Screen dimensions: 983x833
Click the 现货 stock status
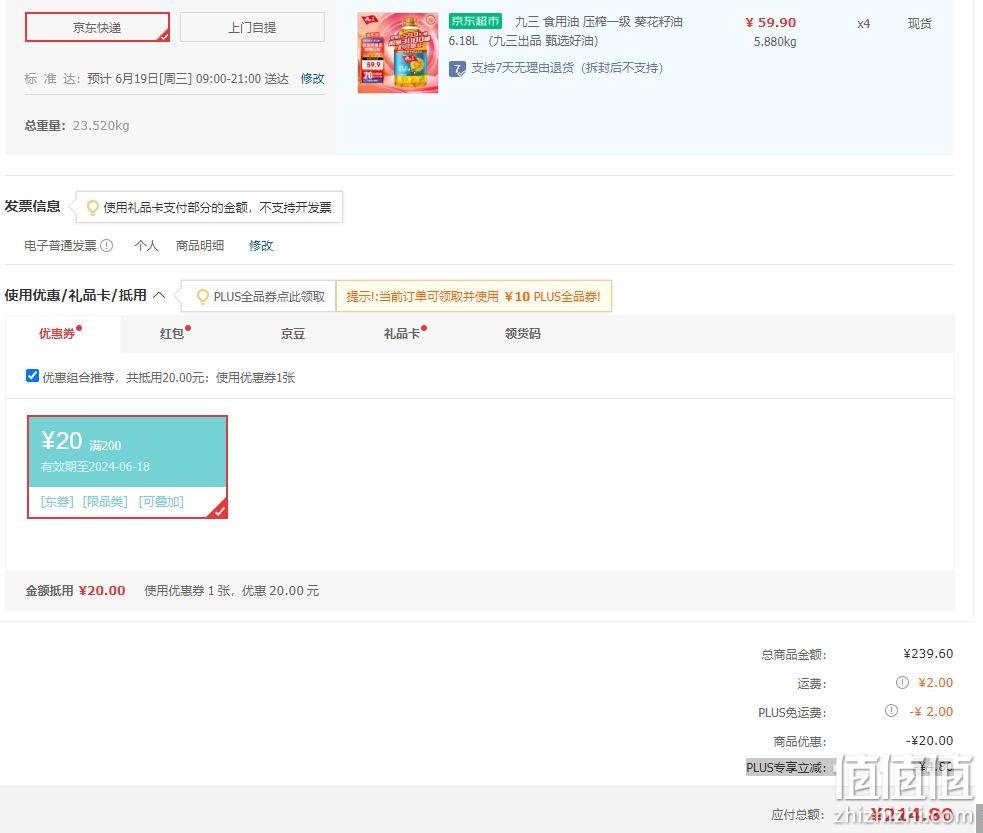click(x=920, y=24)
